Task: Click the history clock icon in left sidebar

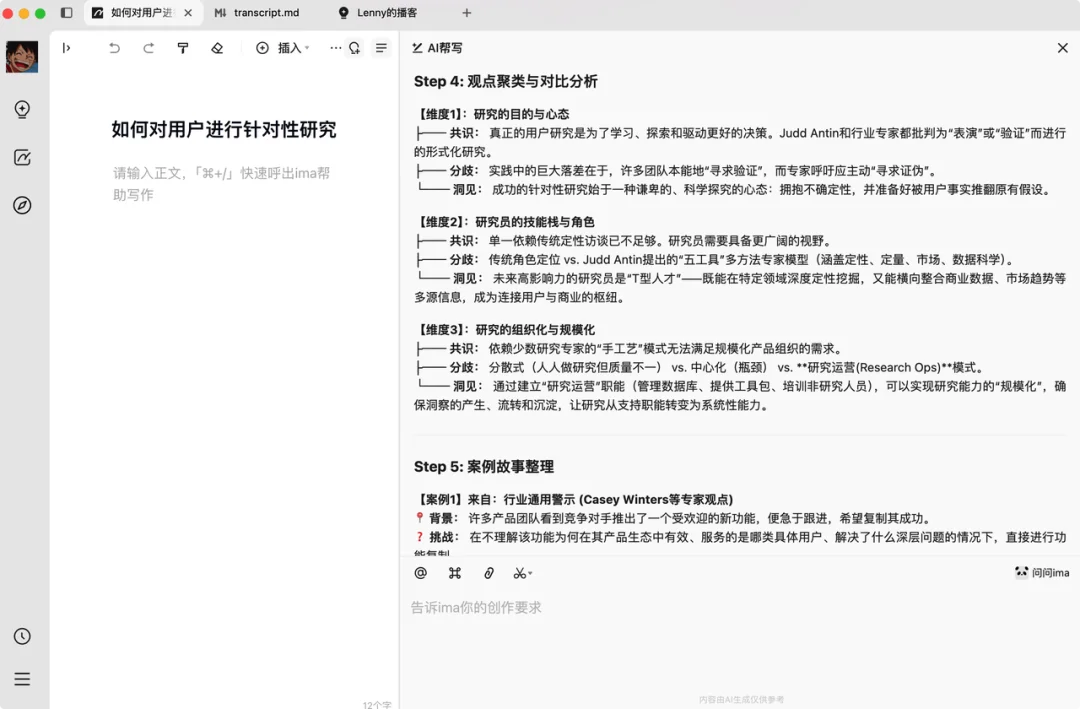Action: (22, 636)
